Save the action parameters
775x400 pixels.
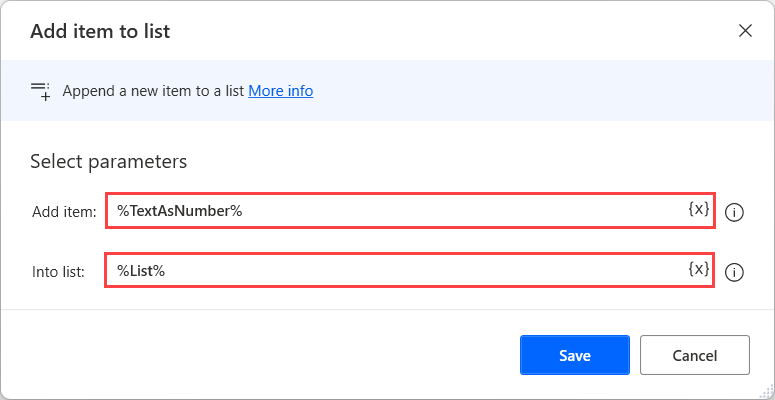[574, 355]
